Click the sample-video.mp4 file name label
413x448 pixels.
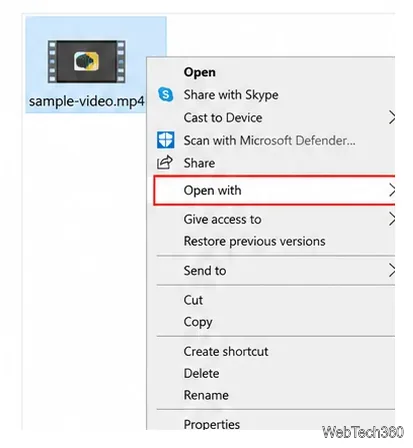point(87,101)
